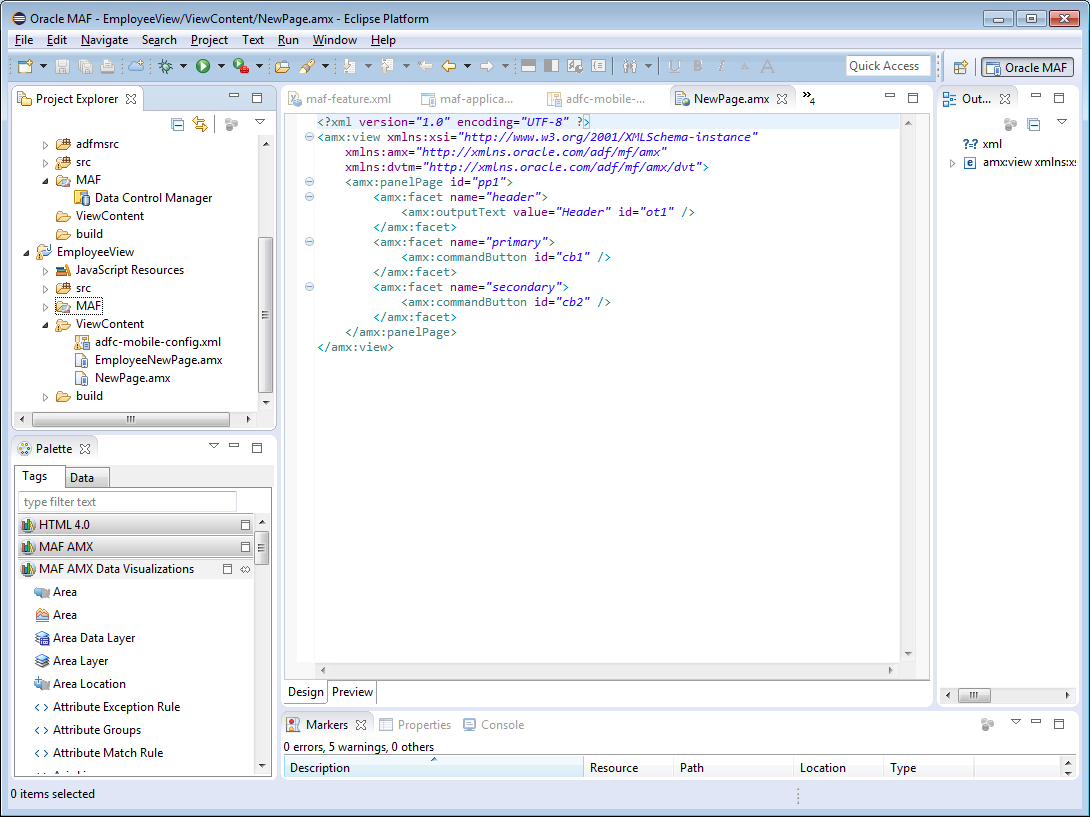Toggle Link with Editor in Project Explorer
Viewport: 1090px width, 817px height.
[x=200, y=124]
